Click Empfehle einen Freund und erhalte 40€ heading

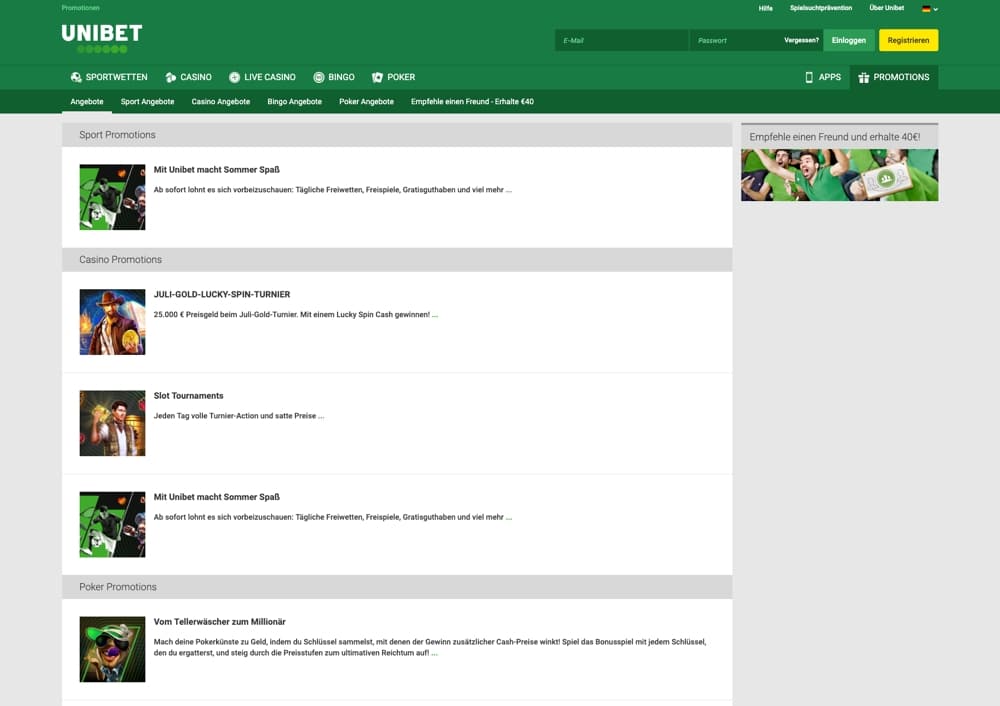pos(835,137)
